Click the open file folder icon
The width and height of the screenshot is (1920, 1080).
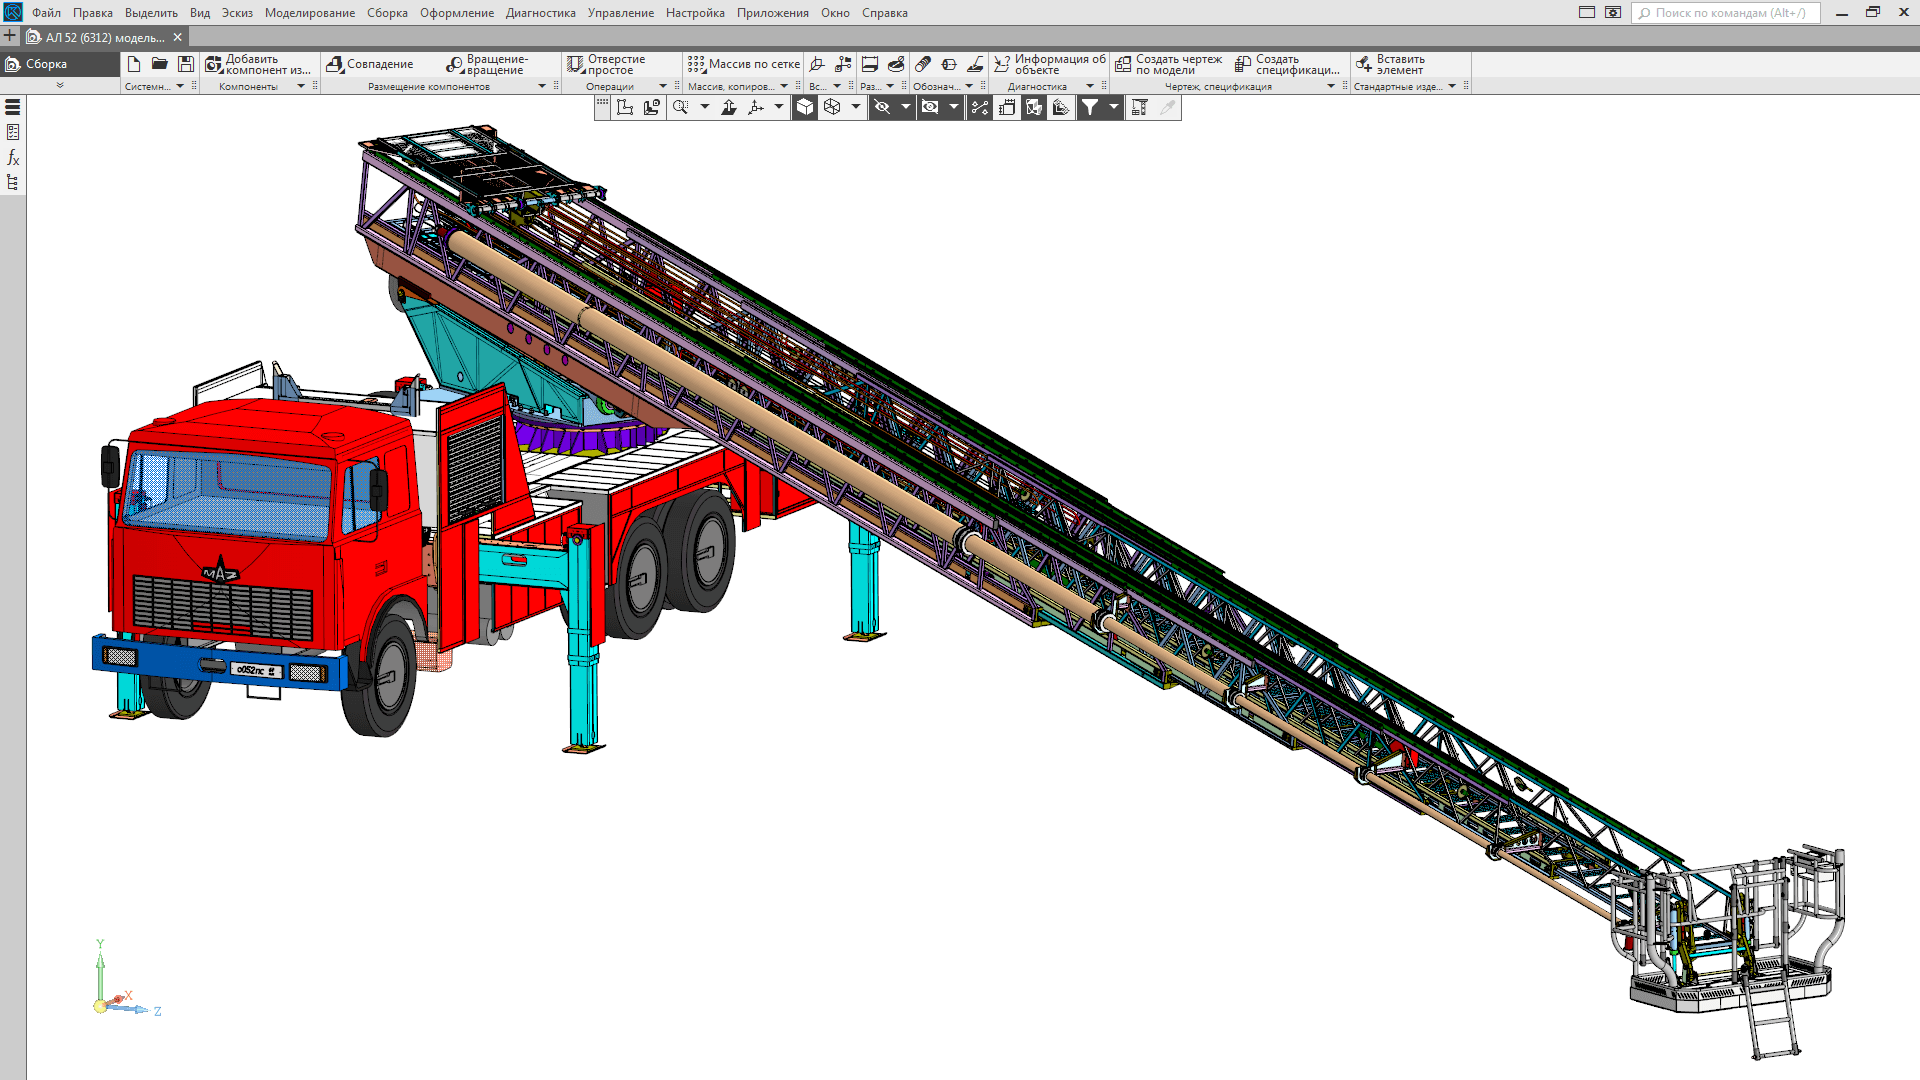pos(159,64)
